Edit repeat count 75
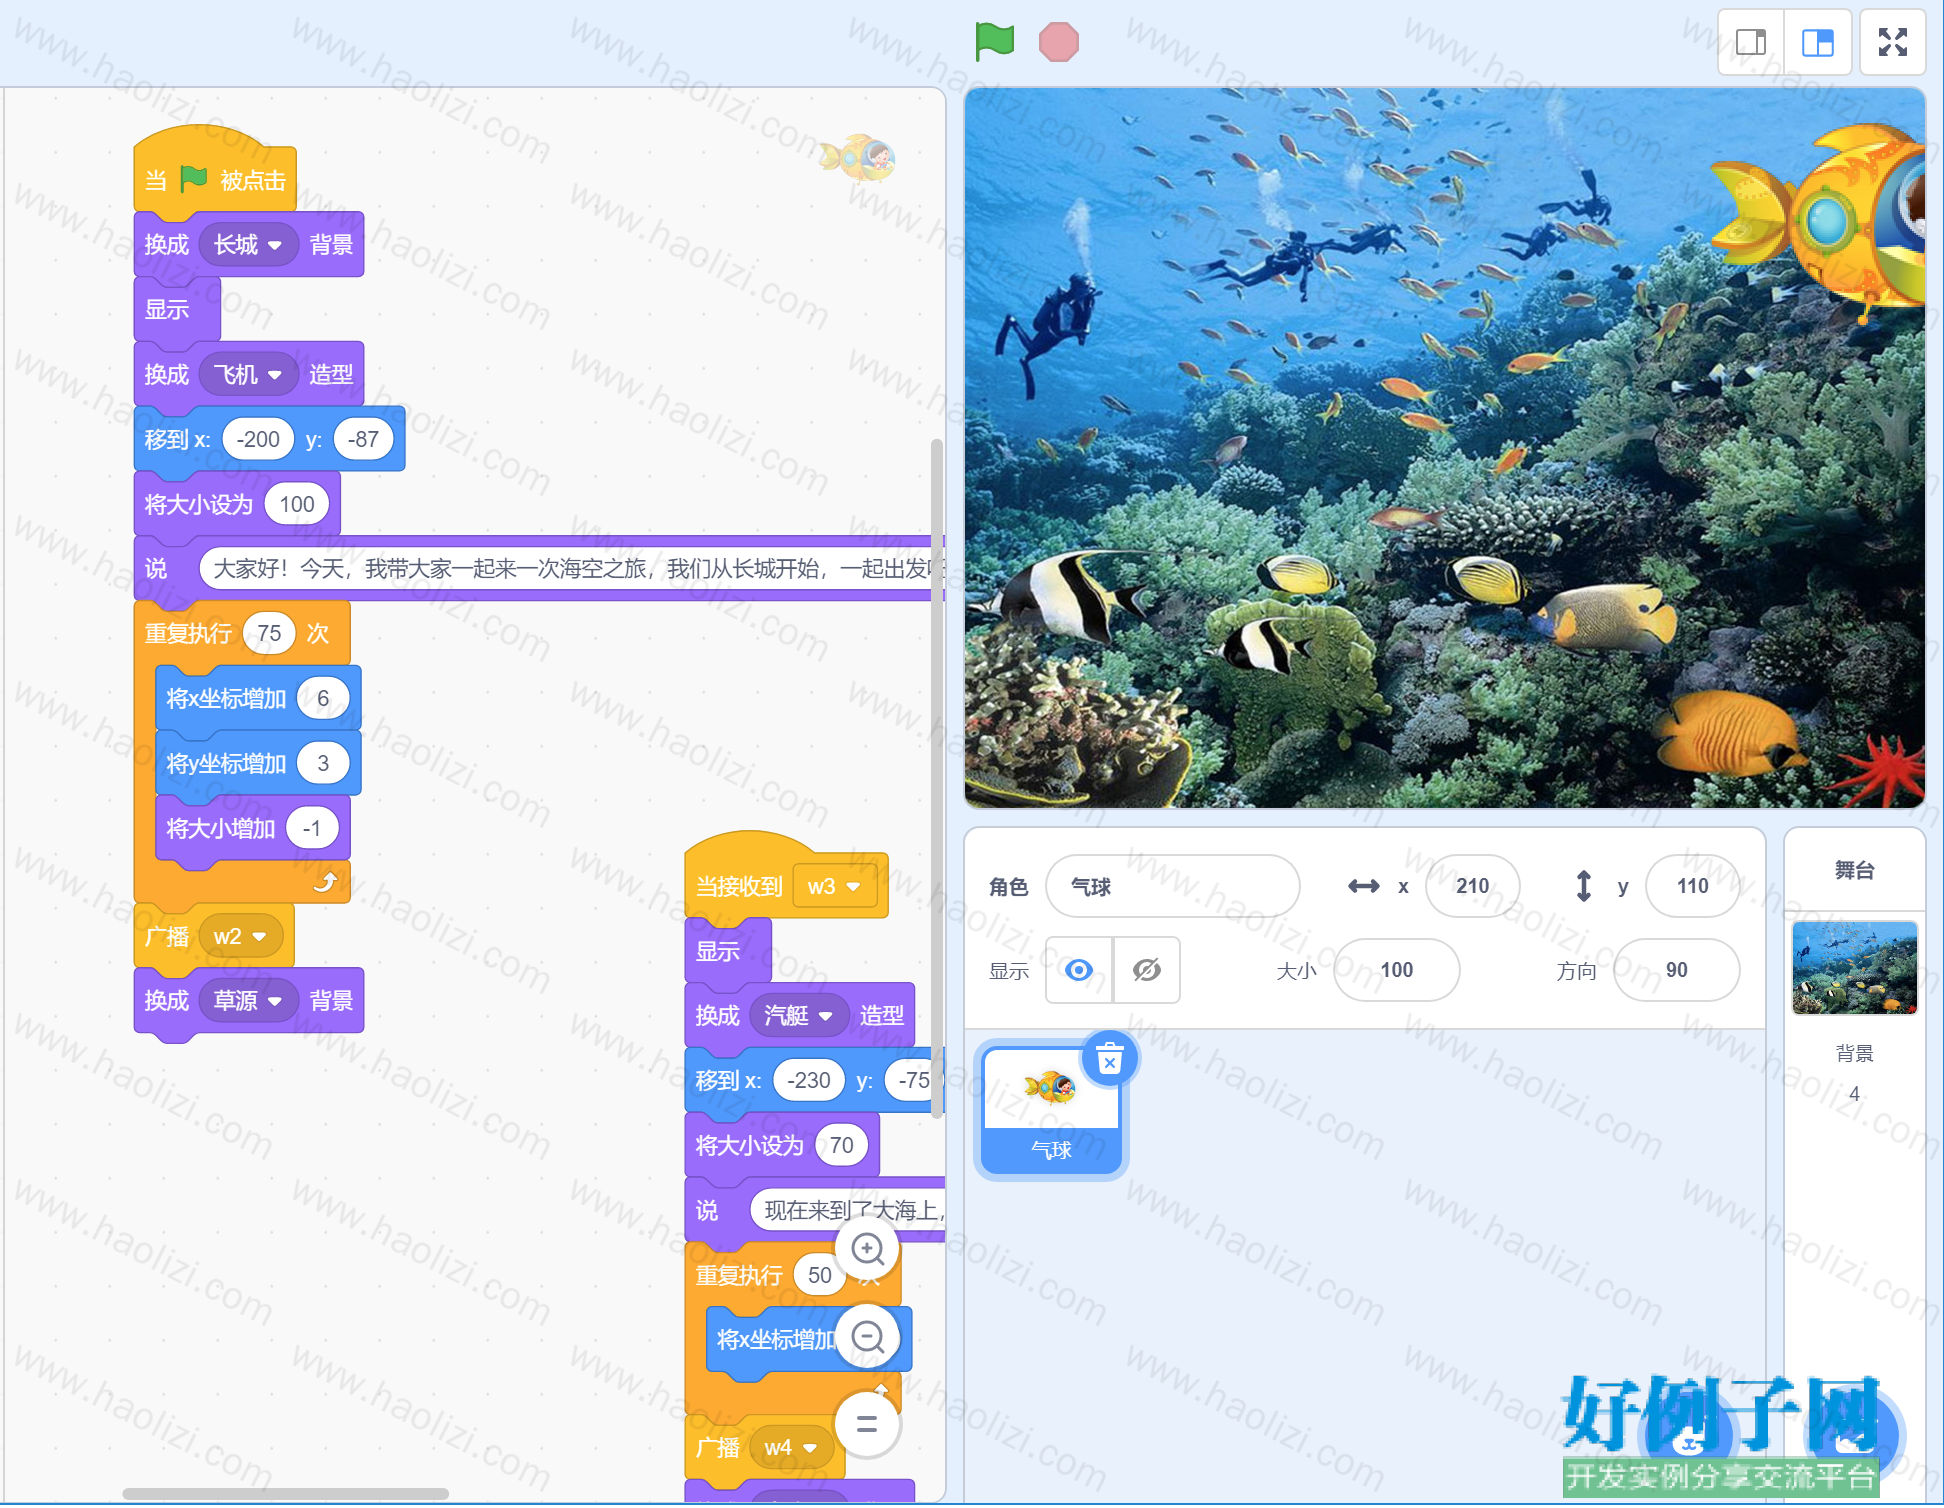Screen dimensions: 1944x1508 click(x=269, y=634)
